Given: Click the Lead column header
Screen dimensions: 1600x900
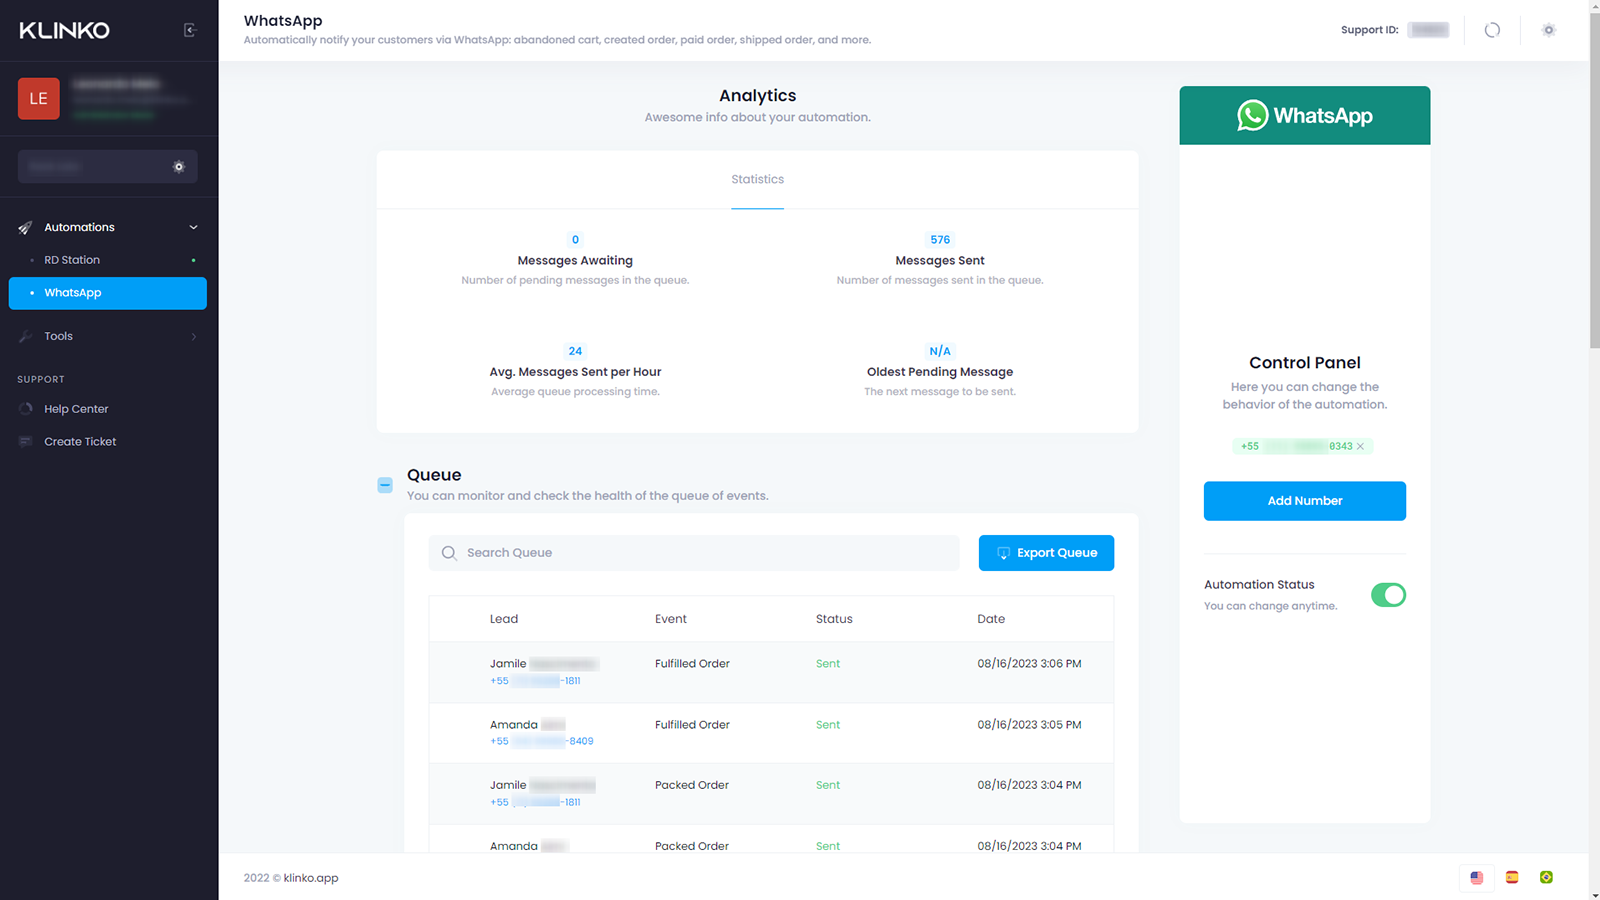Looking at the screenshot, I should 504,619.
